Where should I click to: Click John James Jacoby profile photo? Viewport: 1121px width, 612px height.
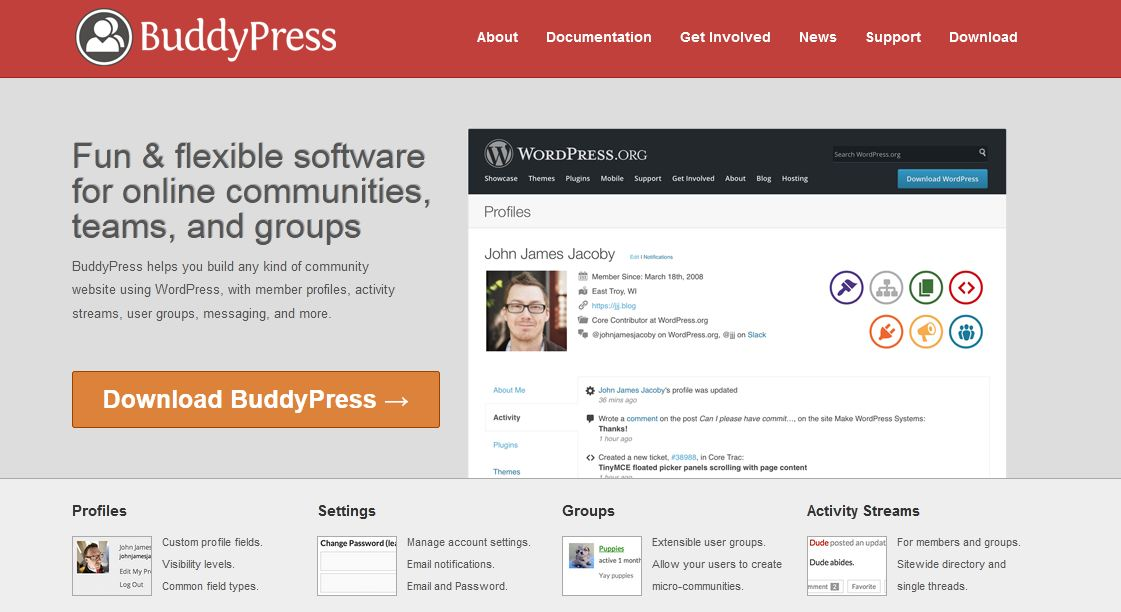[526, 311]
